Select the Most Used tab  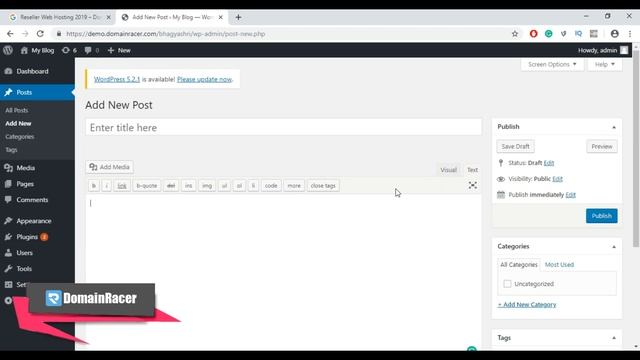[x=559, y=264]
